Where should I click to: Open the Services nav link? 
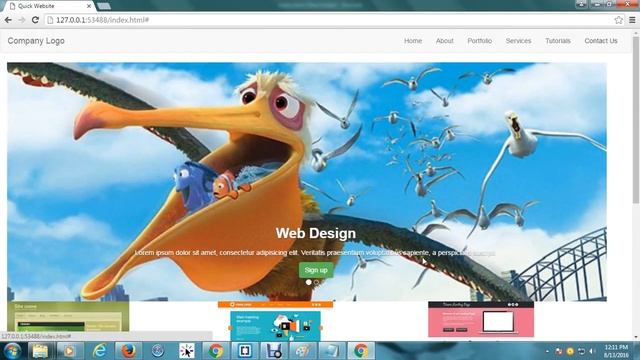[x=518, y=41]
